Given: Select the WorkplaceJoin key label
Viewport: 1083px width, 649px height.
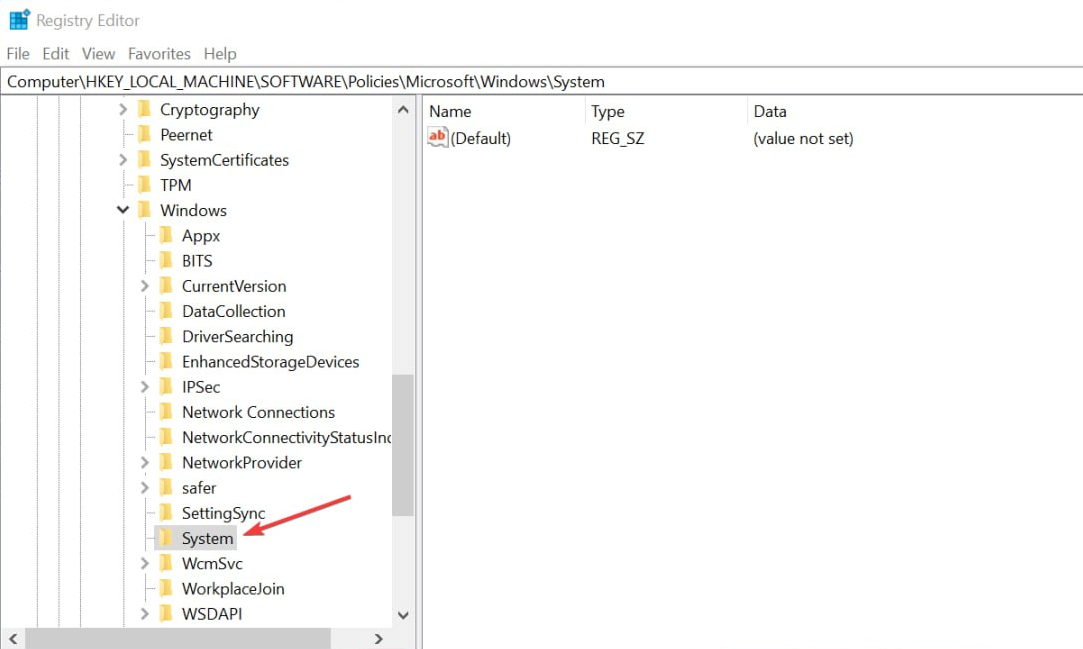Looking at the screenshot, I should pyautogui.click(x=233, y=589).
